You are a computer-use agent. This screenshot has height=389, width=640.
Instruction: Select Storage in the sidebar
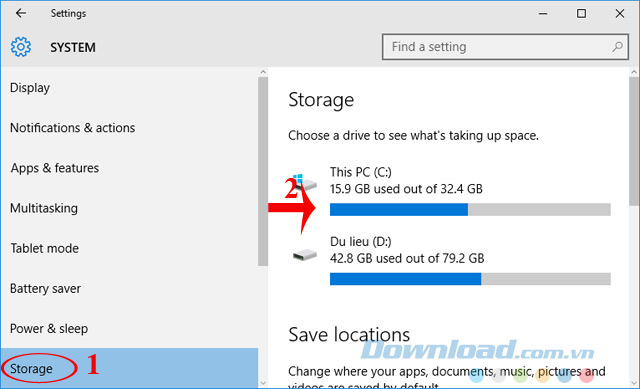click(x=129, y=368)
